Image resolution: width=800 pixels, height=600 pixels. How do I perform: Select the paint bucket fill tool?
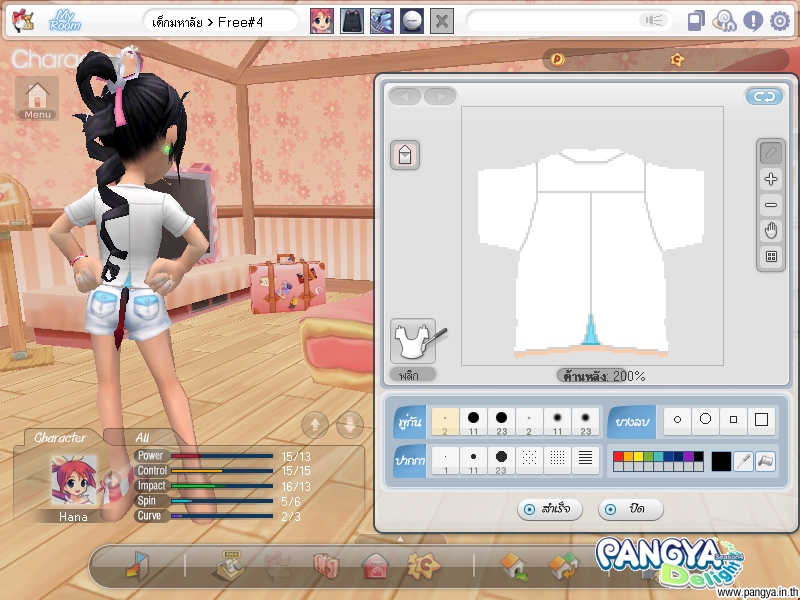[x=765, y=461]
